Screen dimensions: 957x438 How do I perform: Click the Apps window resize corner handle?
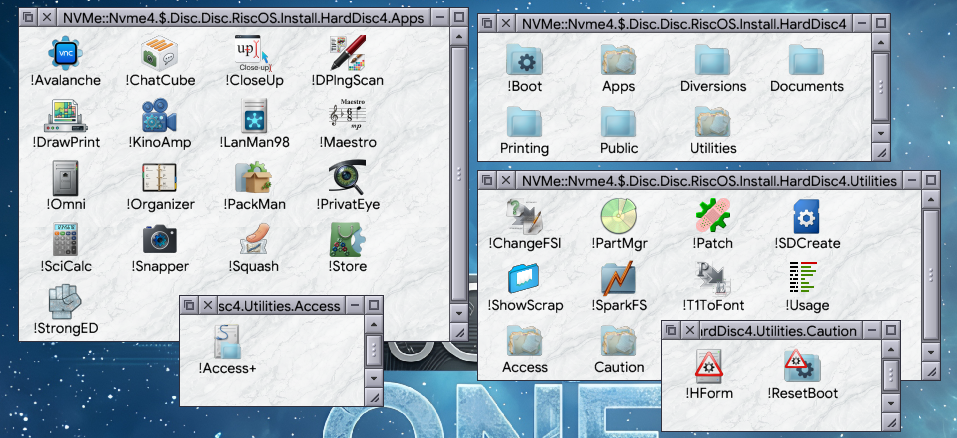(x=459, y=332)
